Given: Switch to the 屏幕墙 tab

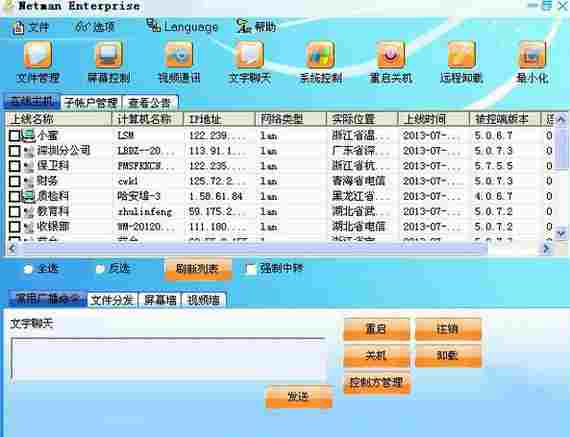Looking at the screenshot, I should pyautogui.click(x=160, y=300).
